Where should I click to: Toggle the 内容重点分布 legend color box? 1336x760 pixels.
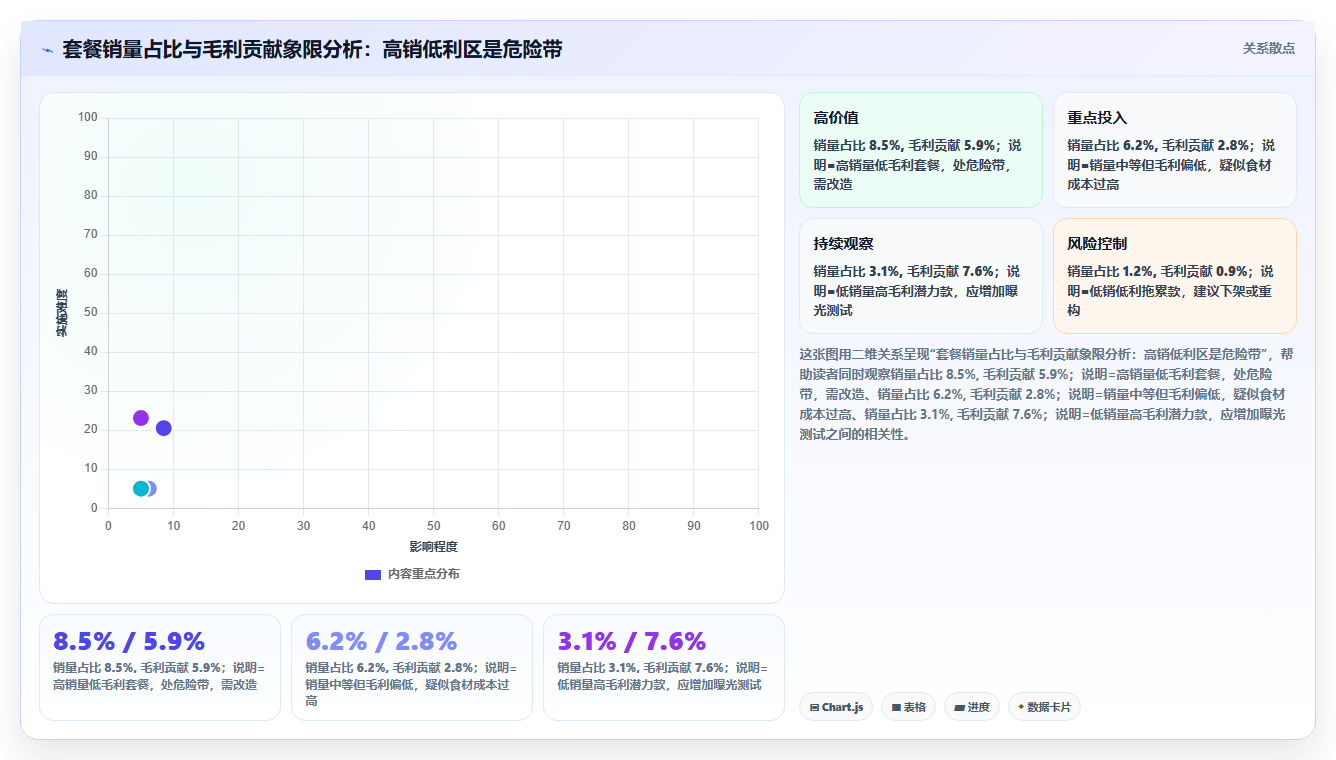(373, 574)
